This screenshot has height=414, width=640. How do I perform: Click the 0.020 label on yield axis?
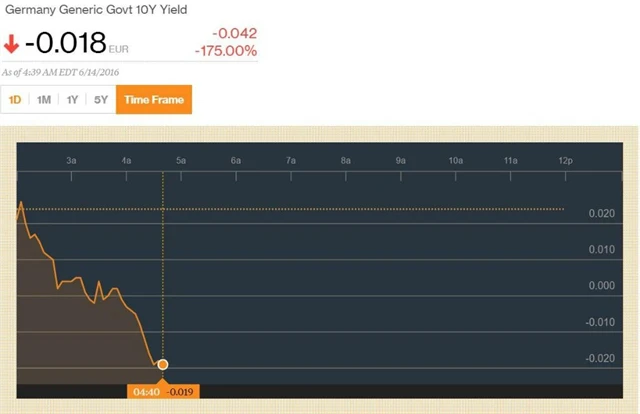(602, 214)
